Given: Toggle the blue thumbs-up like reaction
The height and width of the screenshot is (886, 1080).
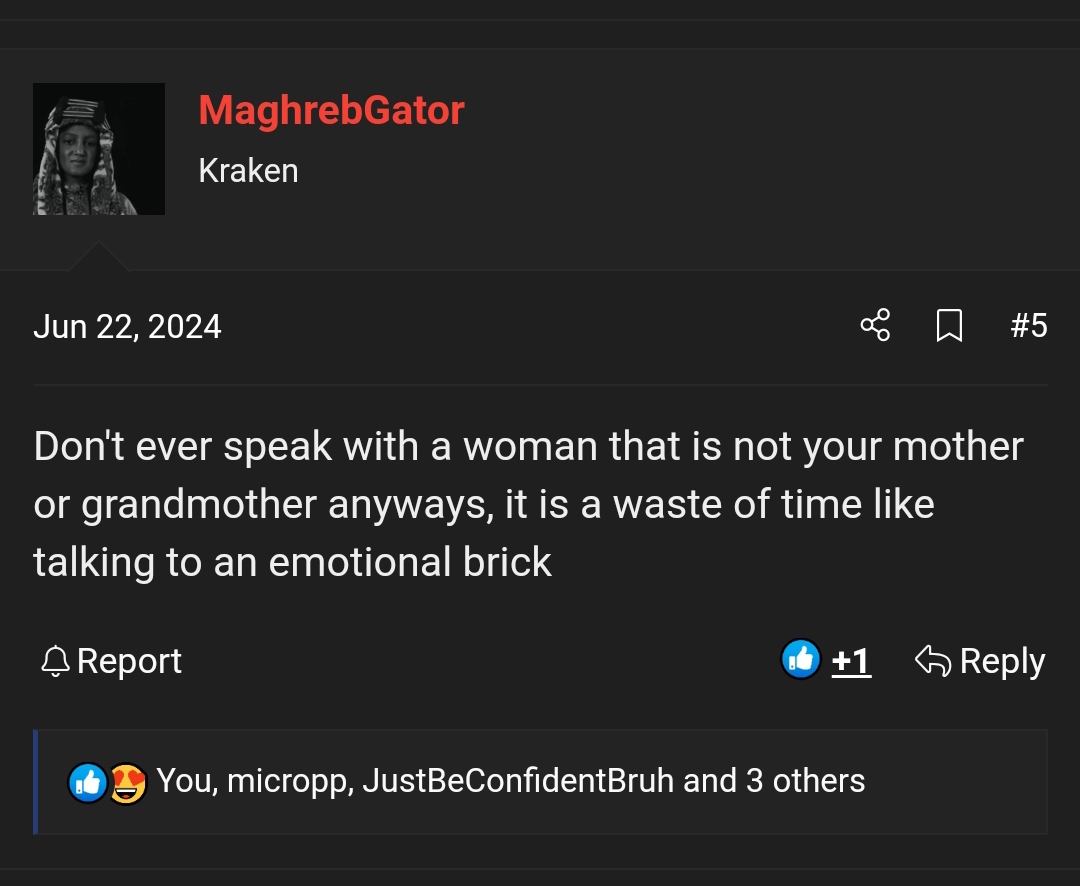Looking at the screenshot, I should [800, 660].
